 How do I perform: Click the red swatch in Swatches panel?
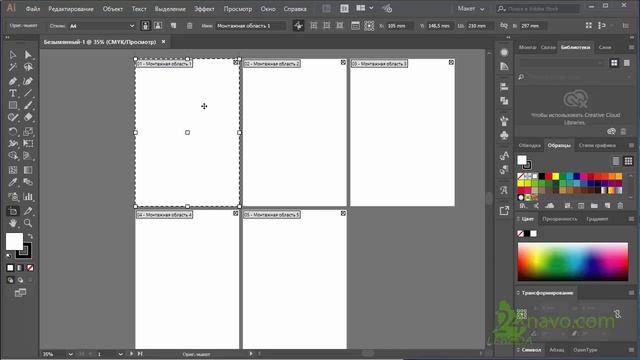pyautogui.click(x=549, y=176)
